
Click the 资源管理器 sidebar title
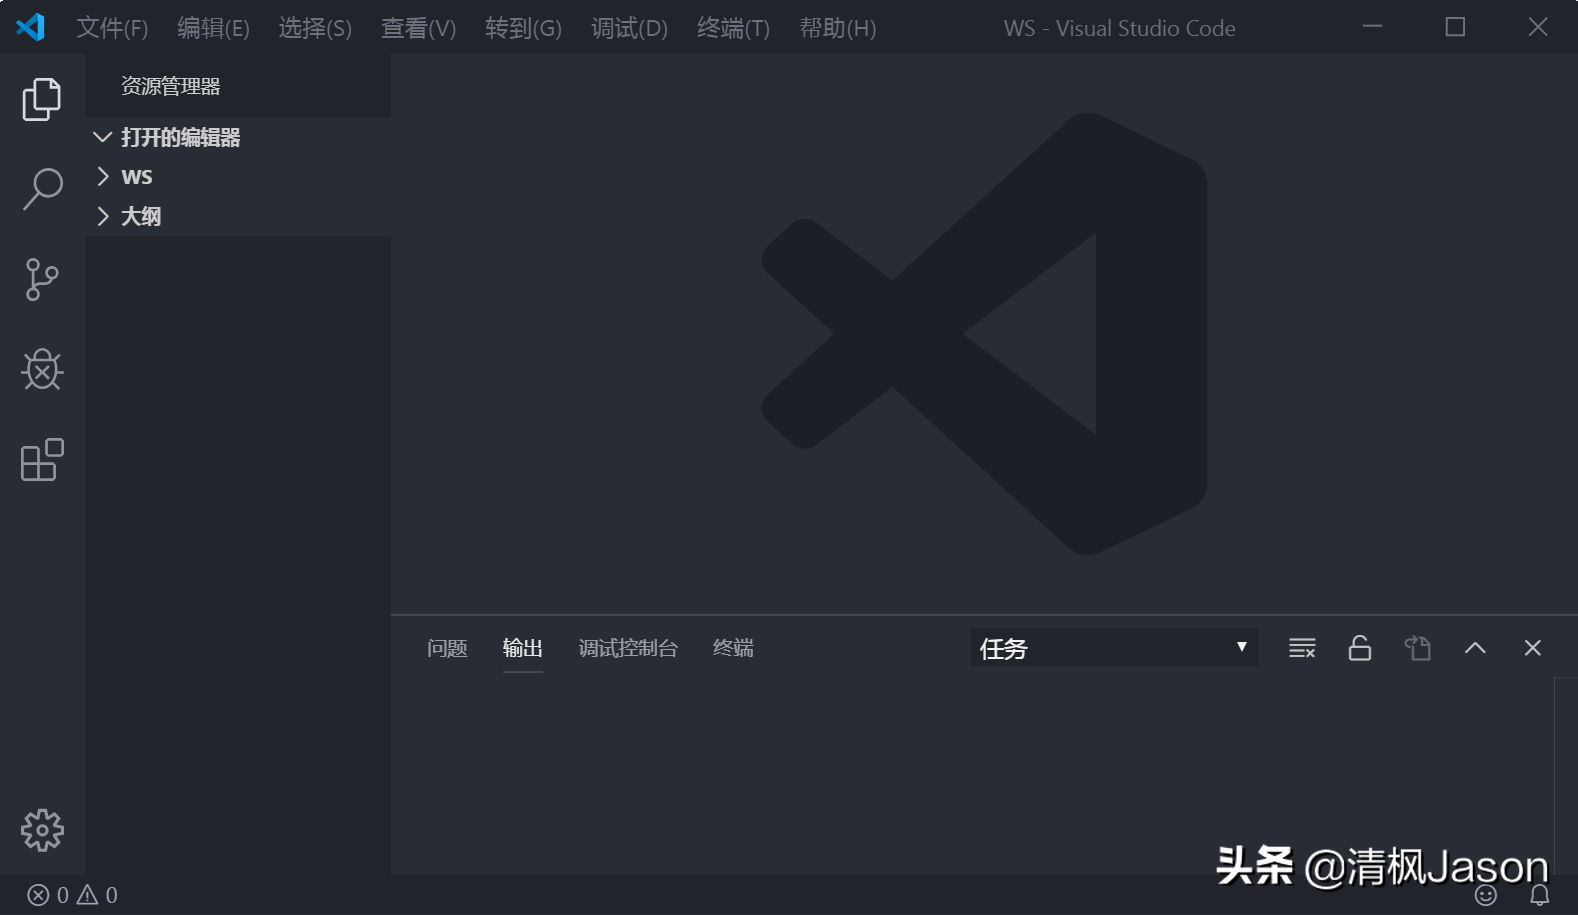(x=170, y=86)
